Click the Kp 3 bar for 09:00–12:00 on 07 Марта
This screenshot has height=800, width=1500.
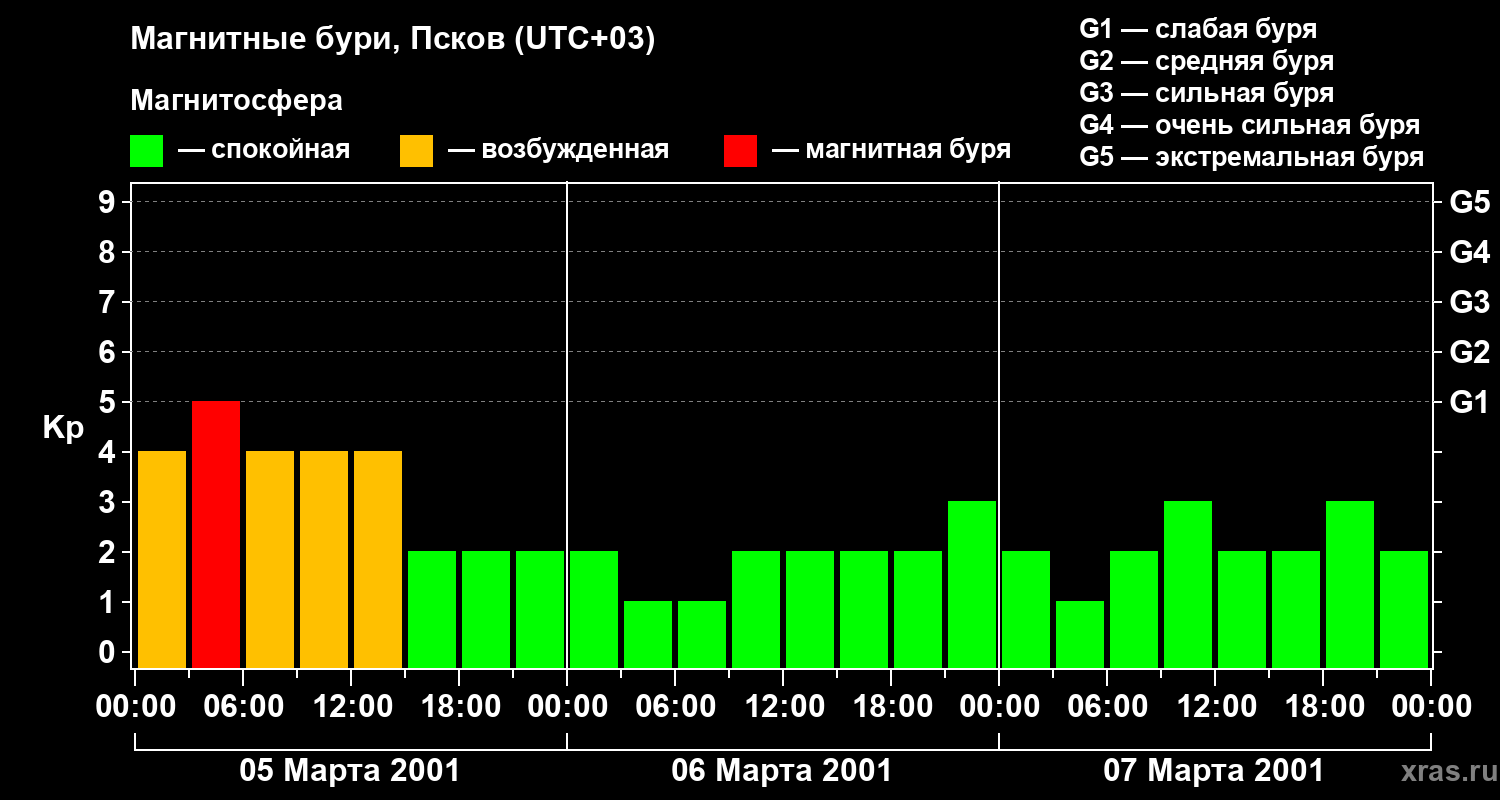pyautogui.click(x=1188, y=584)
